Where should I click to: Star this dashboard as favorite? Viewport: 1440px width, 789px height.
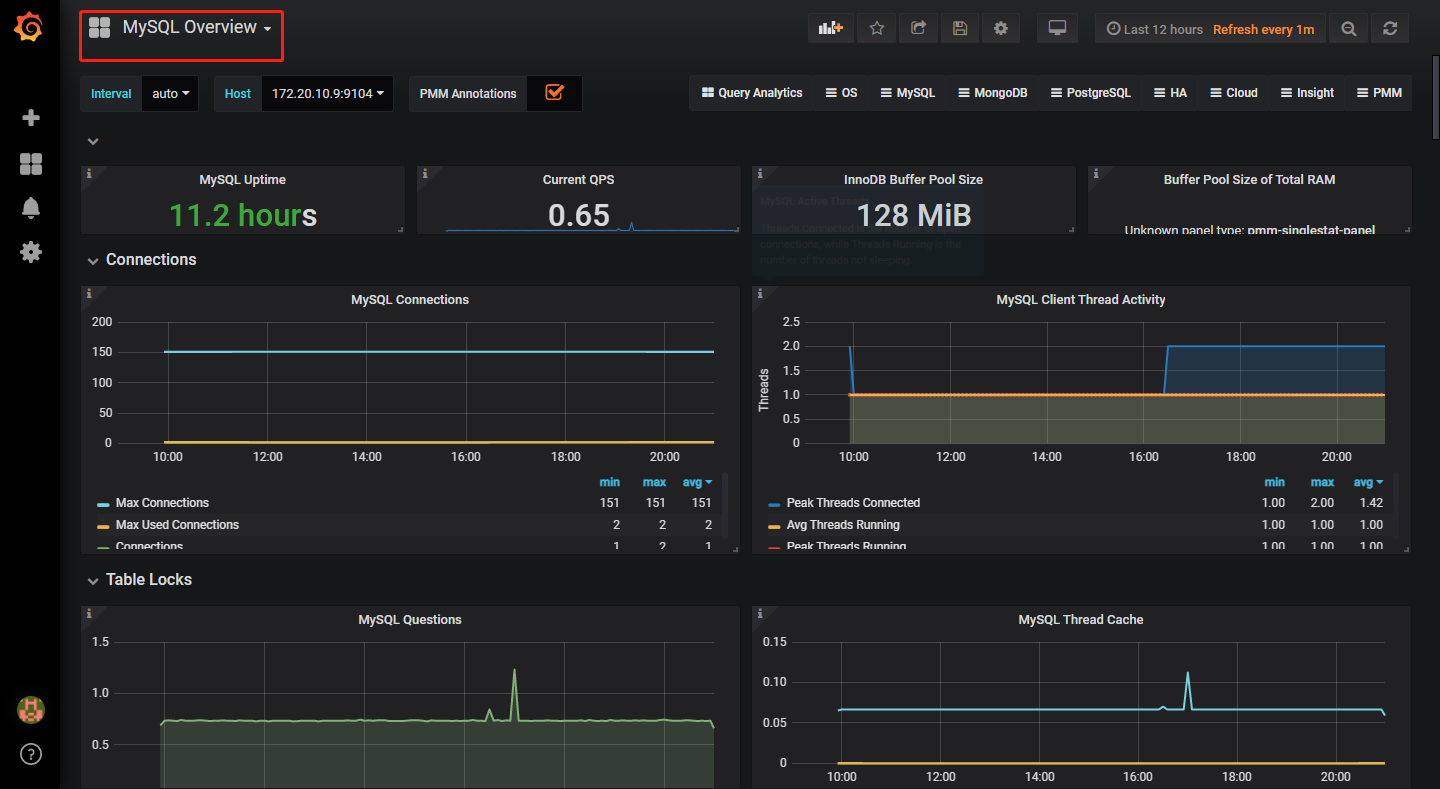click(x=877, y=29)
